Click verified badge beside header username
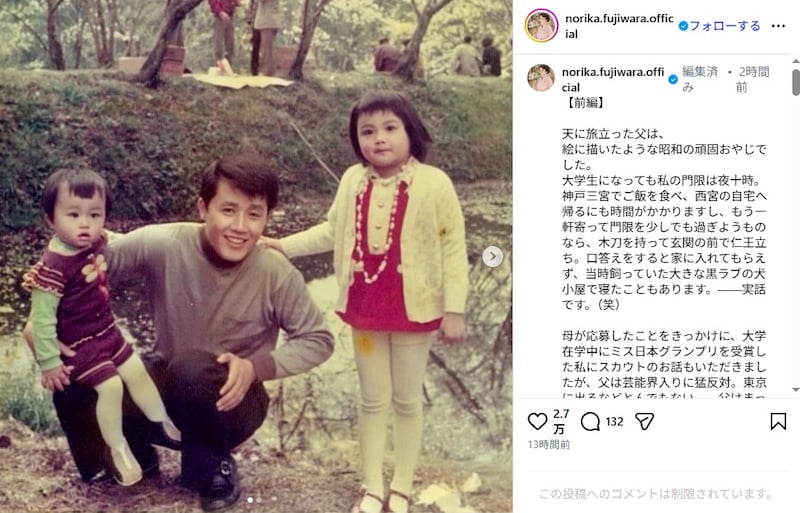 click(683, 26)
